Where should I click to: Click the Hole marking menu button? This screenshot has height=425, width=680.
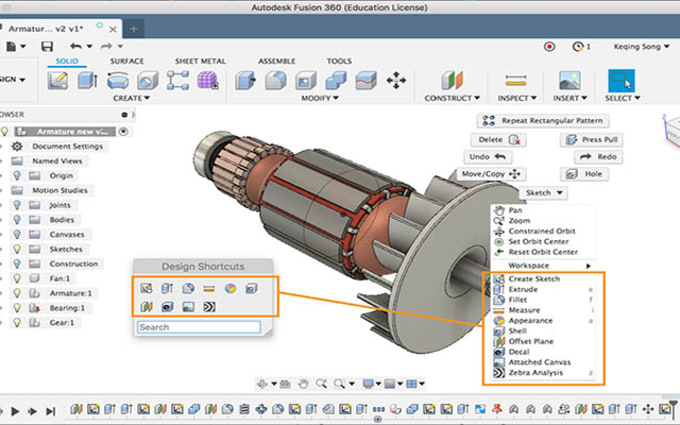[584, 174]
